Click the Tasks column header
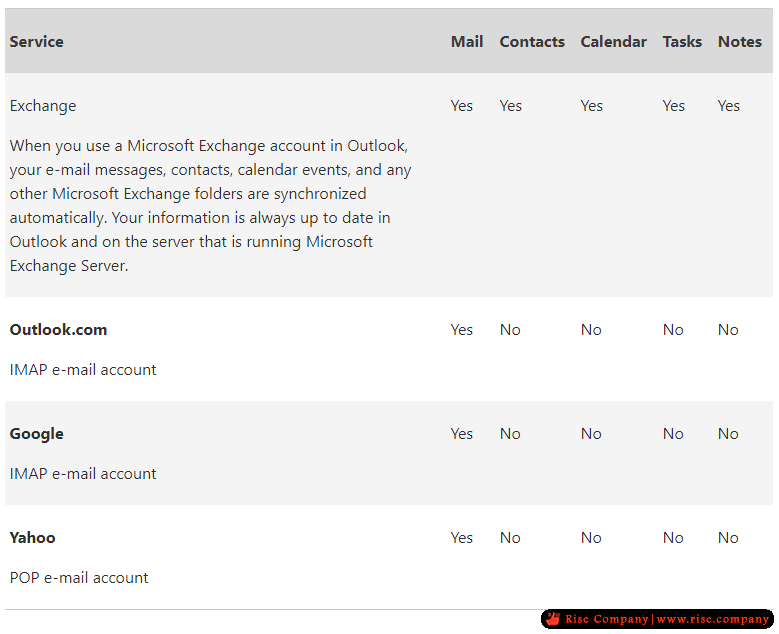Screen dimensions: 779x634 point(682,42)
